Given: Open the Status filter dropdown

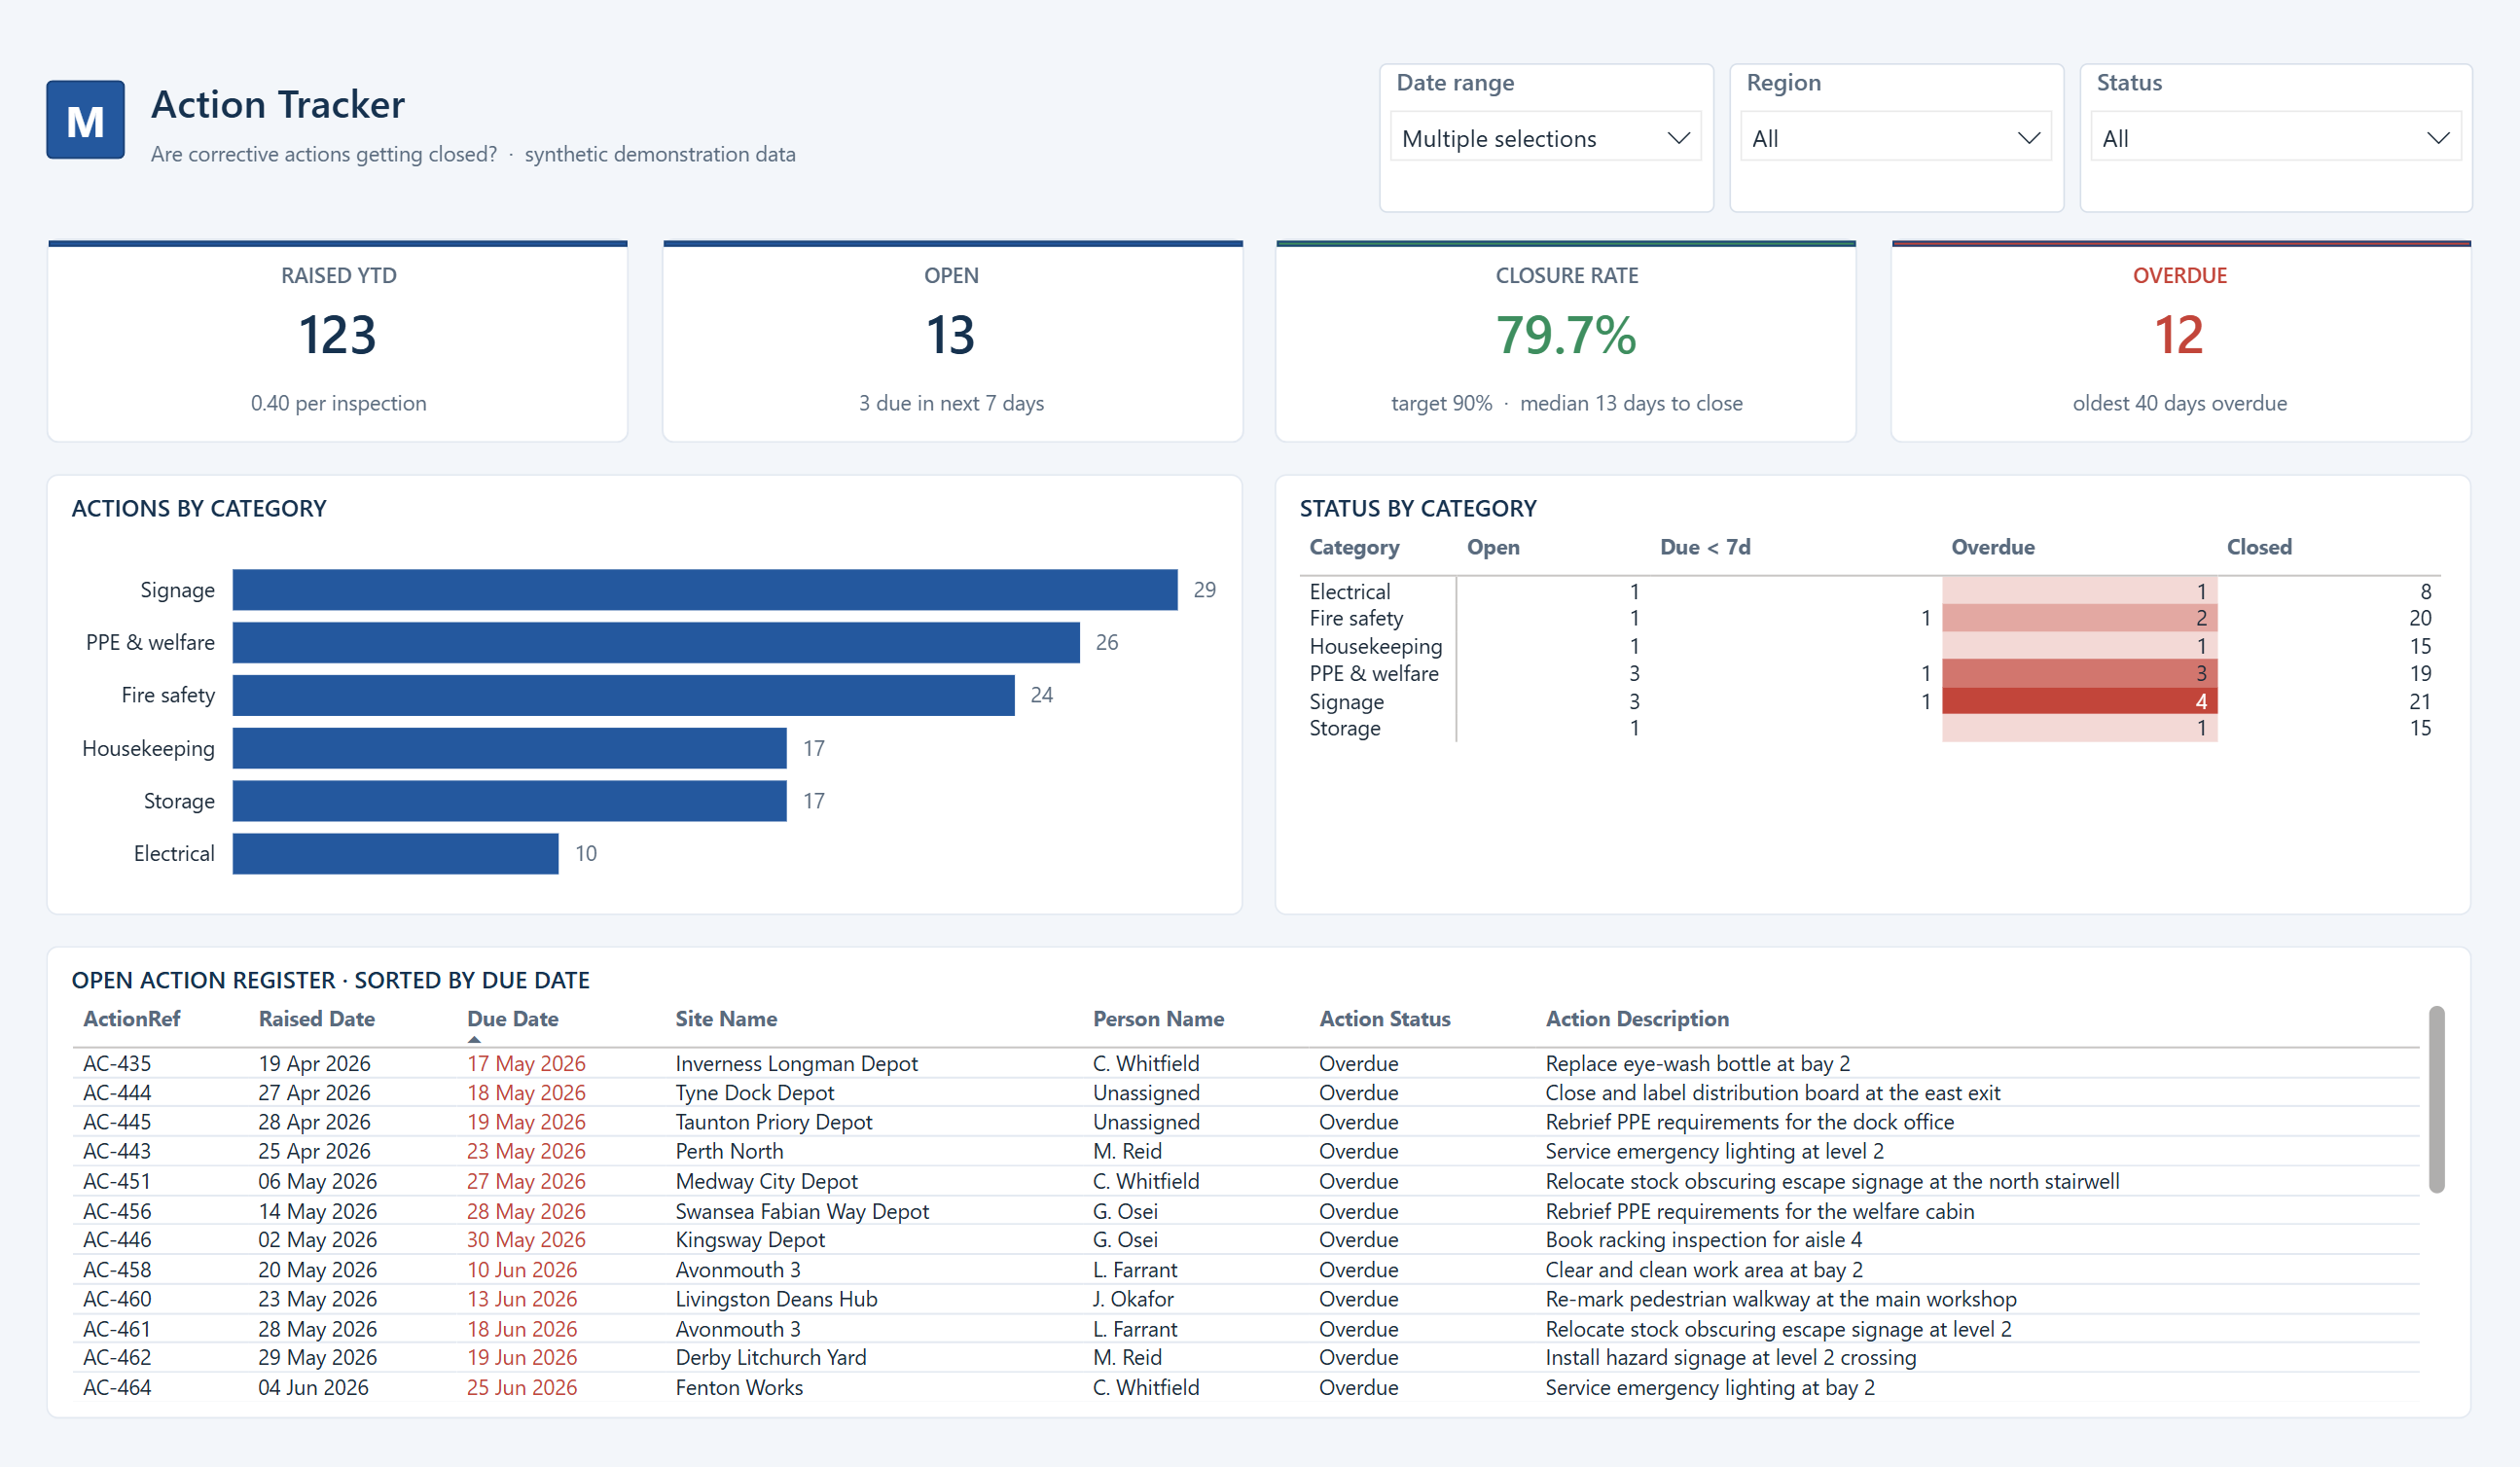Looking at the screenshot, I should click(x=2275, y=138).
